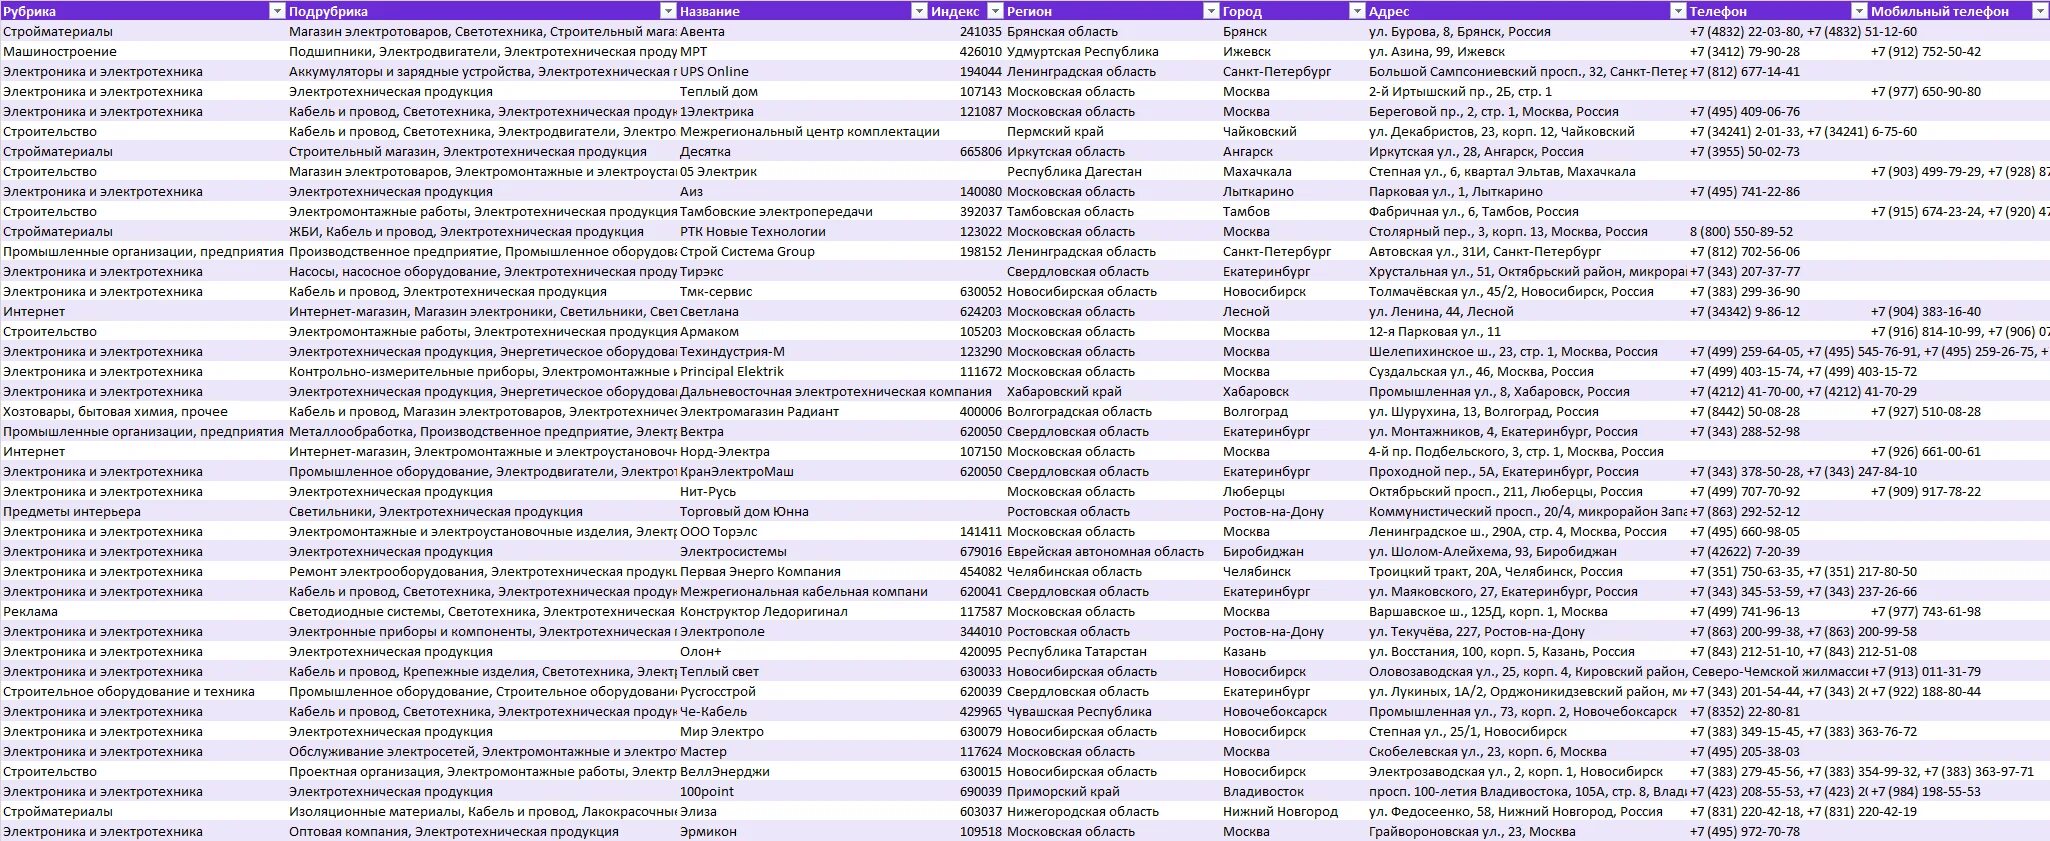Select the Норд-Электра name cell
The image size is (2050, 841).
(802, 451)
